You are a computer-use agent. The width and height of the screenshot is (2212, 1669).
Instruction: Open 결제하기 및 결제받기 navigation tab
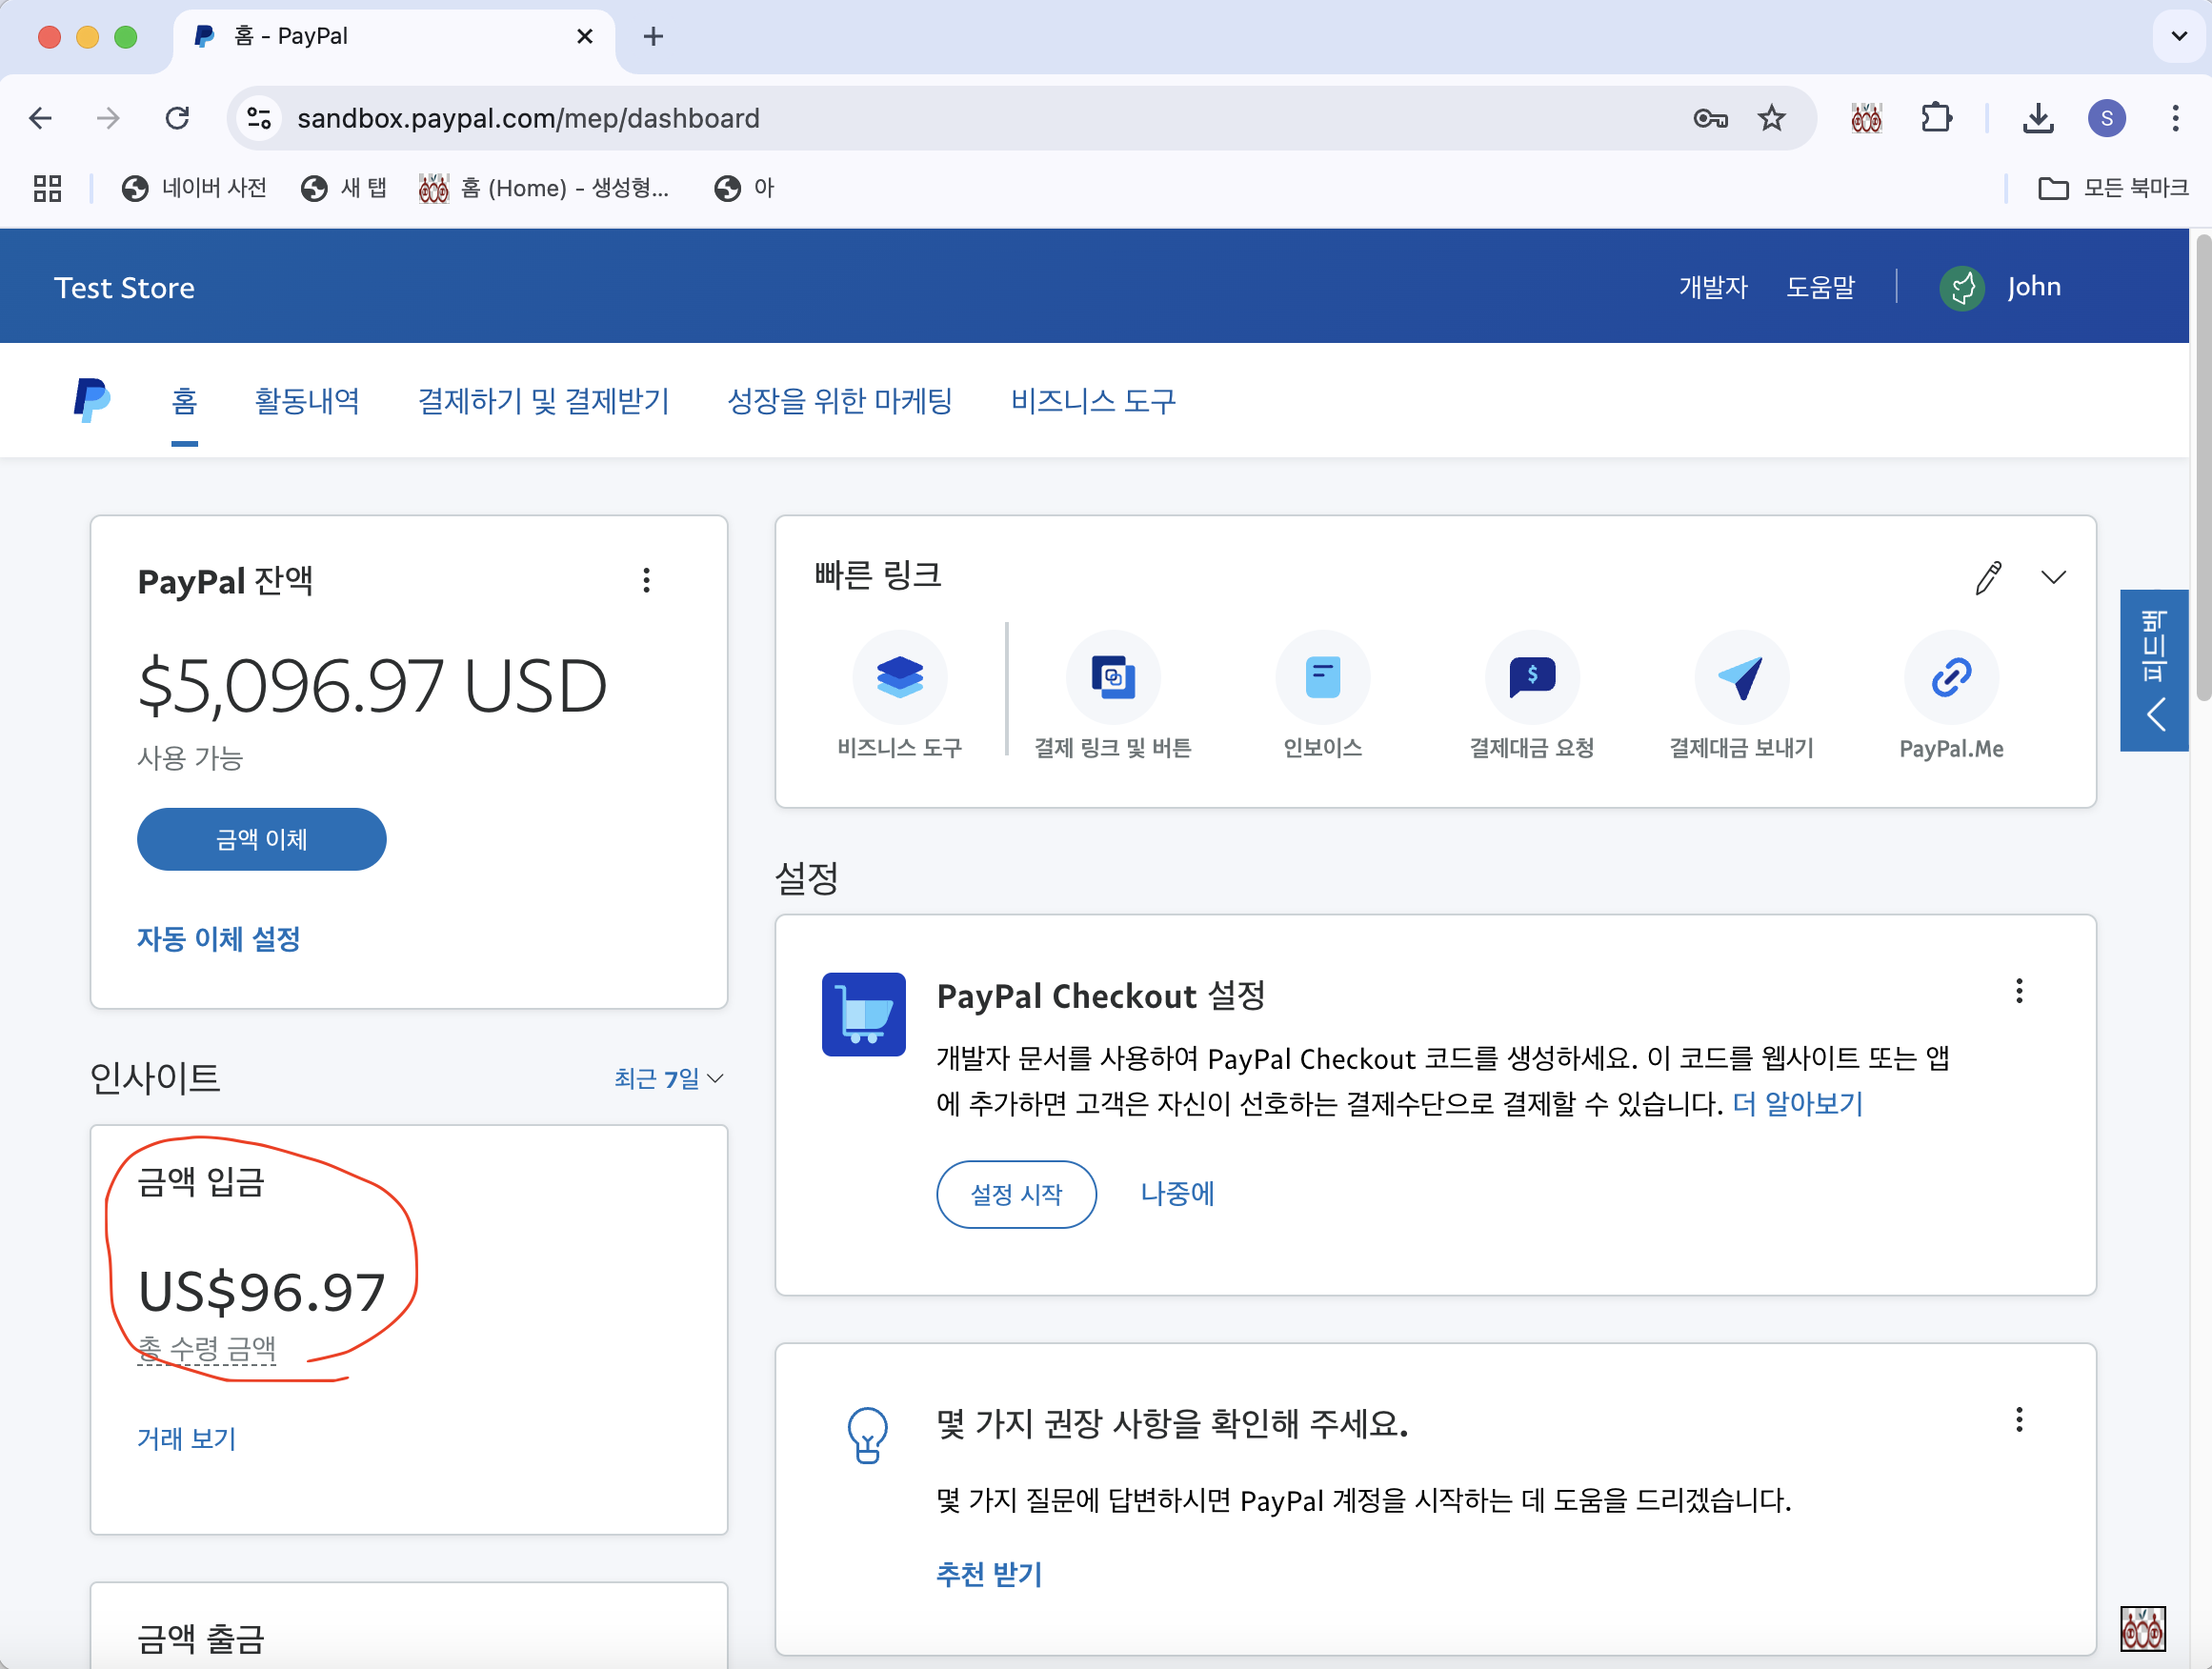point(543,401)
